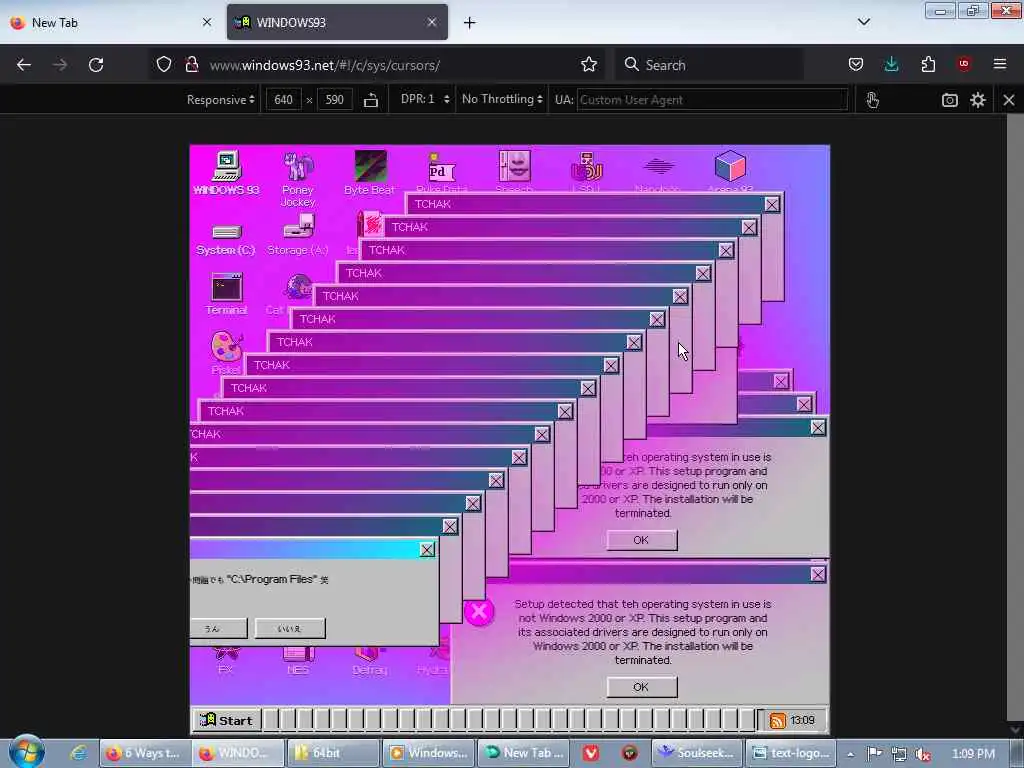
Task: Open the Firefox hamburger menu
Action: 1000,64
